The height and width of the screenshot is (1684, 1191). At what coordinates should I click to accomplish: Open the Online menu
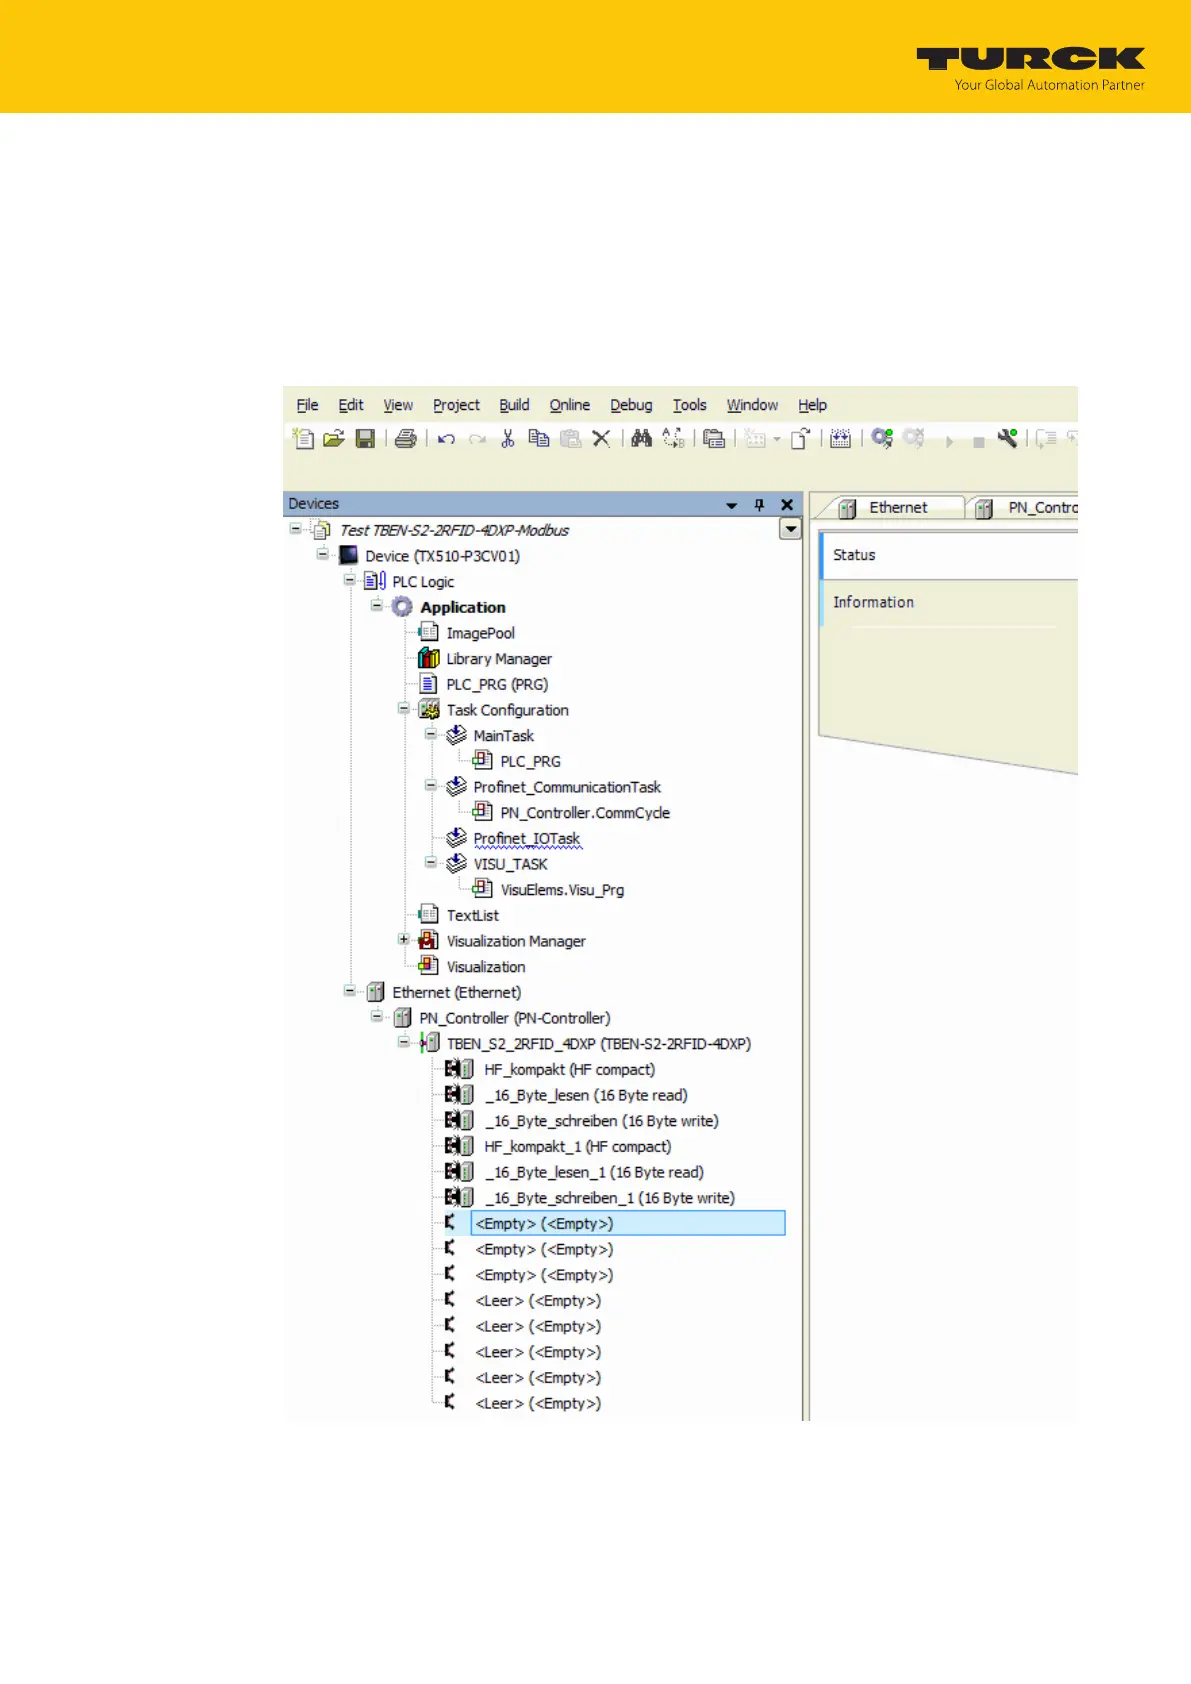coord(569,405)
